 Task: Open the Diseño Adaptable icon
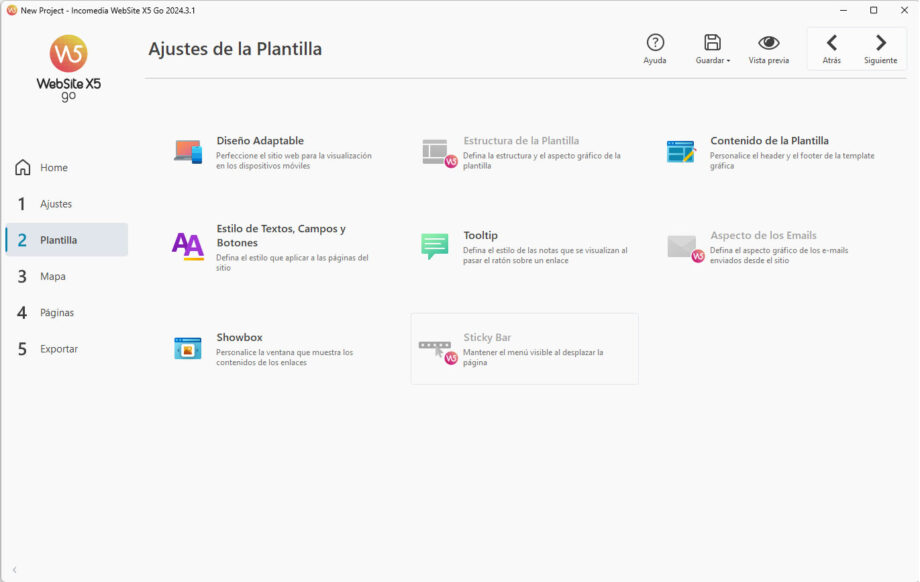point(188,152)
